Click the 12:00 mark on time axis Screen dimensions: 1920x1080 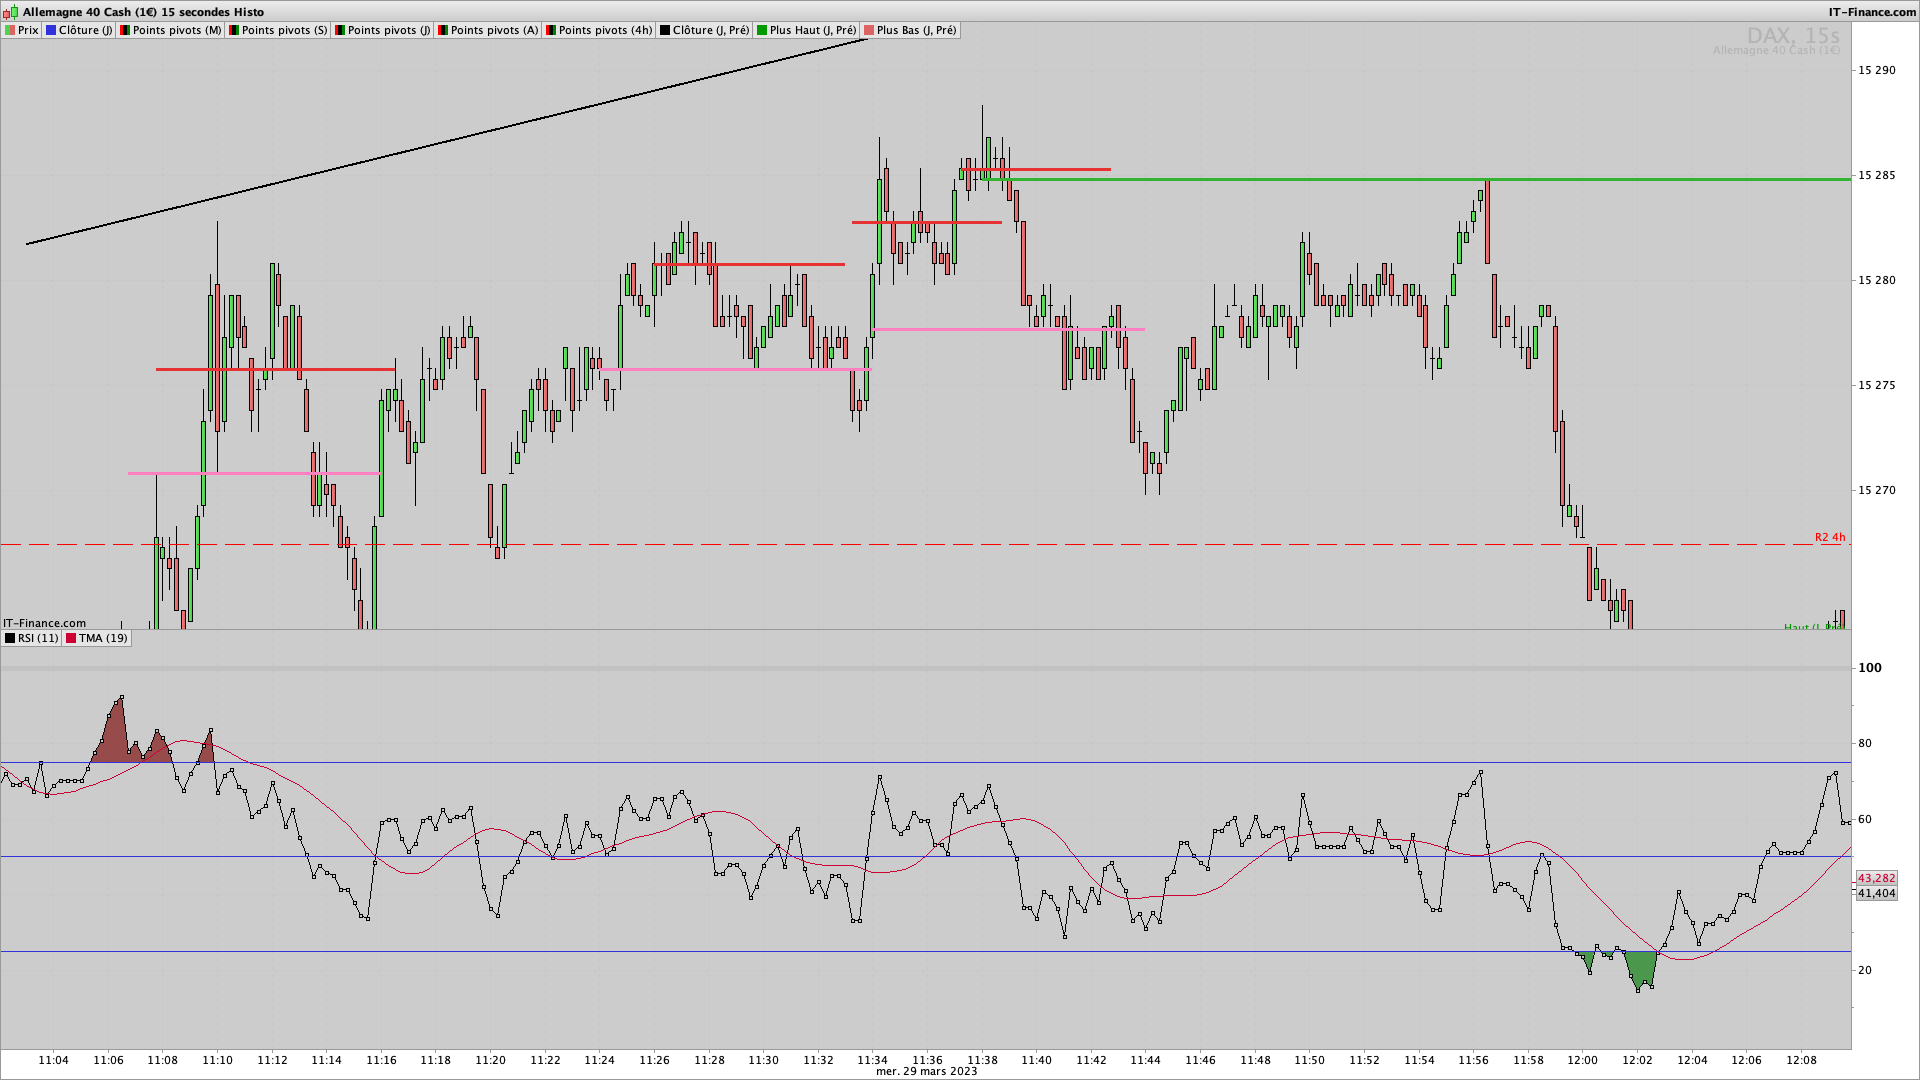pyautogui.click(x=1583, y=1060)
